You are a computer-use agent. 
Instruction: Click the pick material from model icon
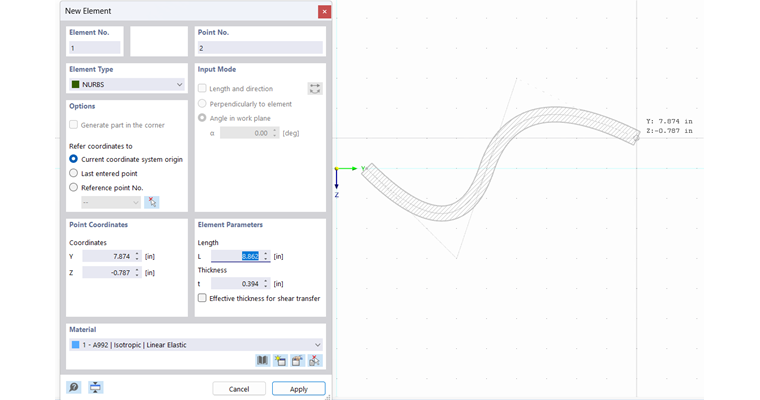coord(315,360)
